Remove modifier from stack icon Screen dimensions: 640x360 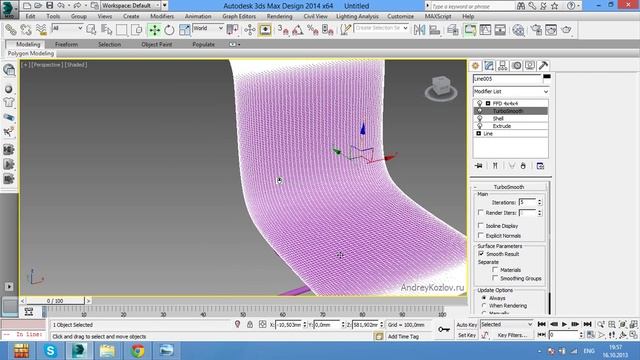523,166
